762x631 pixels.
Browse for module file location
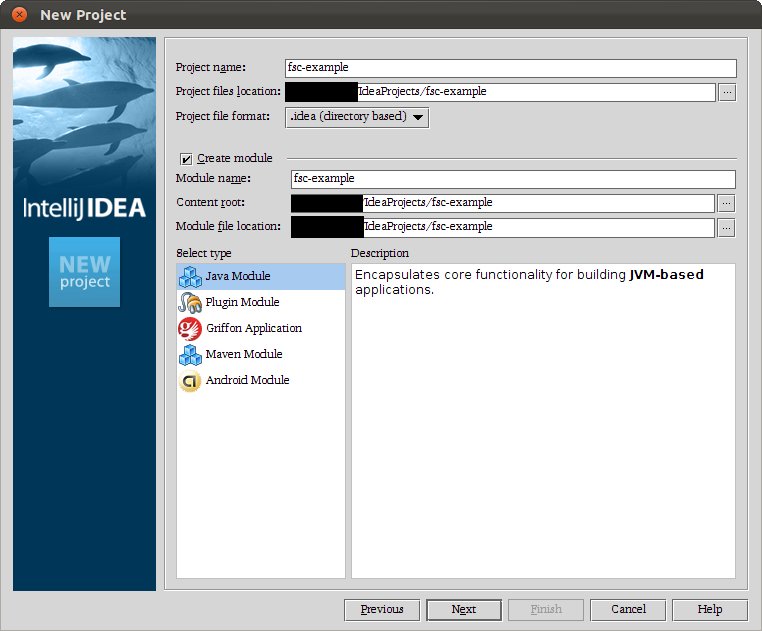pos(726,228)
